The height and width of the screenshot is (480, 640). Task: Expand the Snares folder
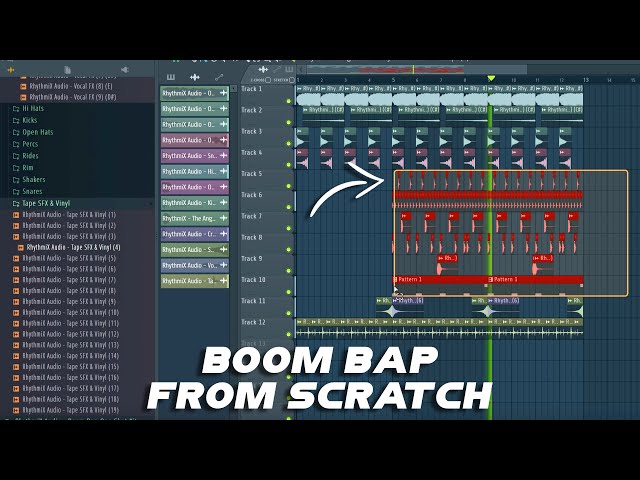point(27,191)
